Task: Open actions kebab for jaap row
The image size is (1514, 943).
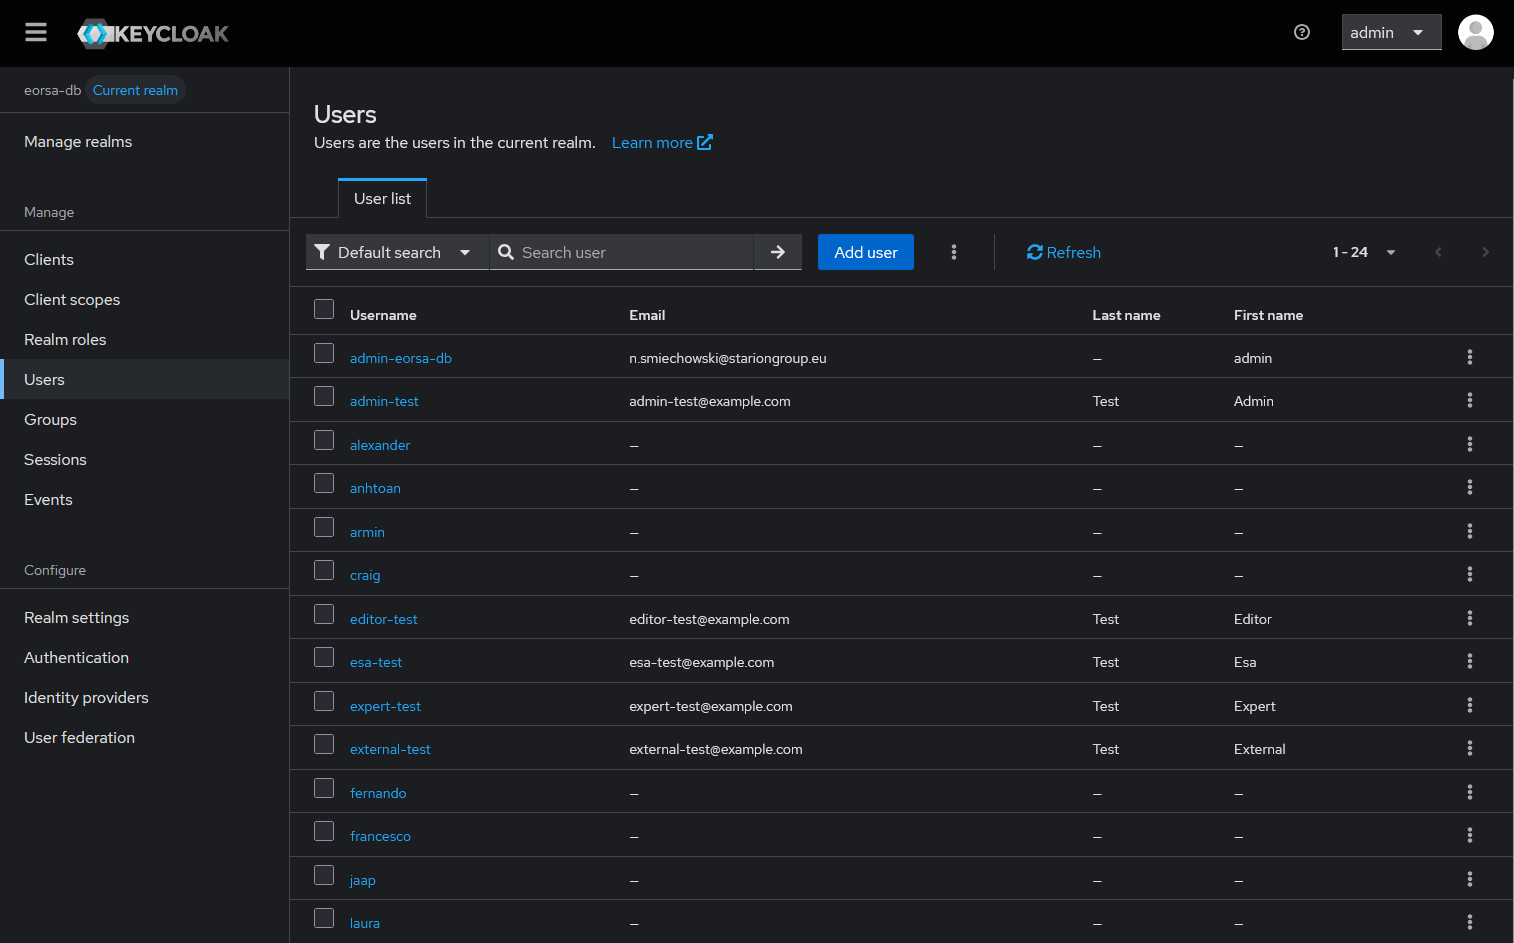Action: click(x=1469, y=879)
